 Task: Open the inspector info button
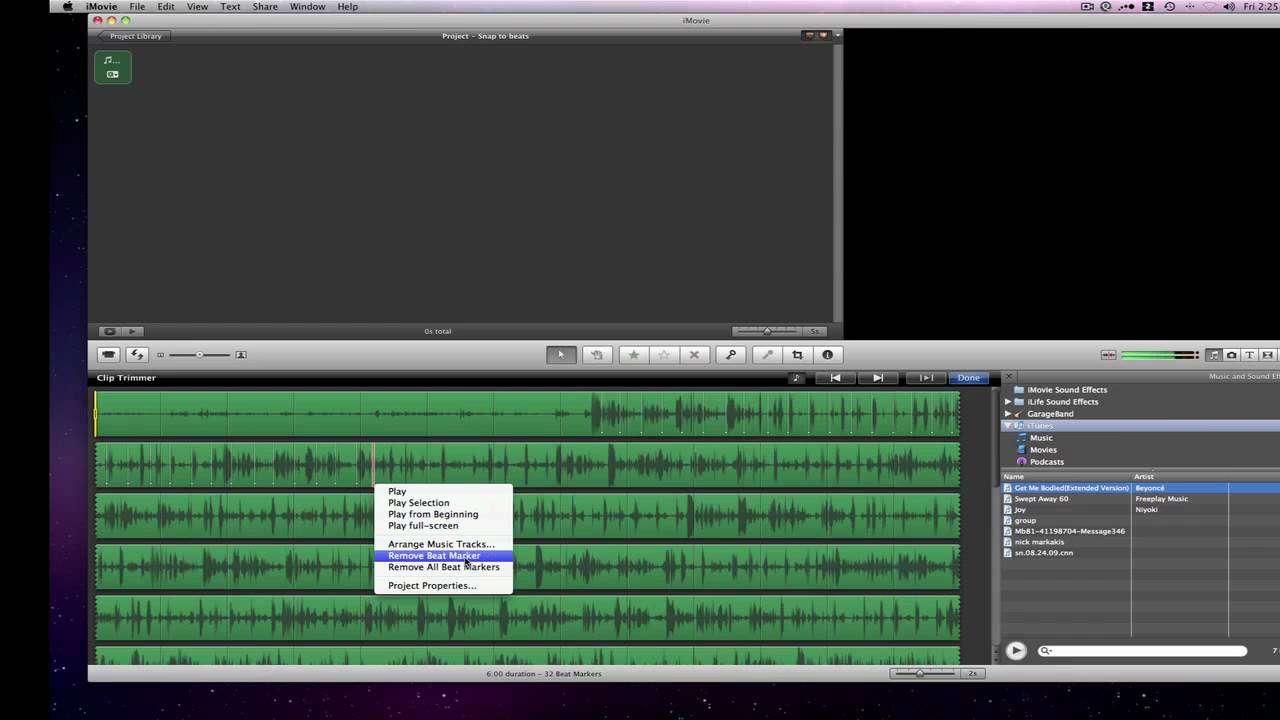827,355
